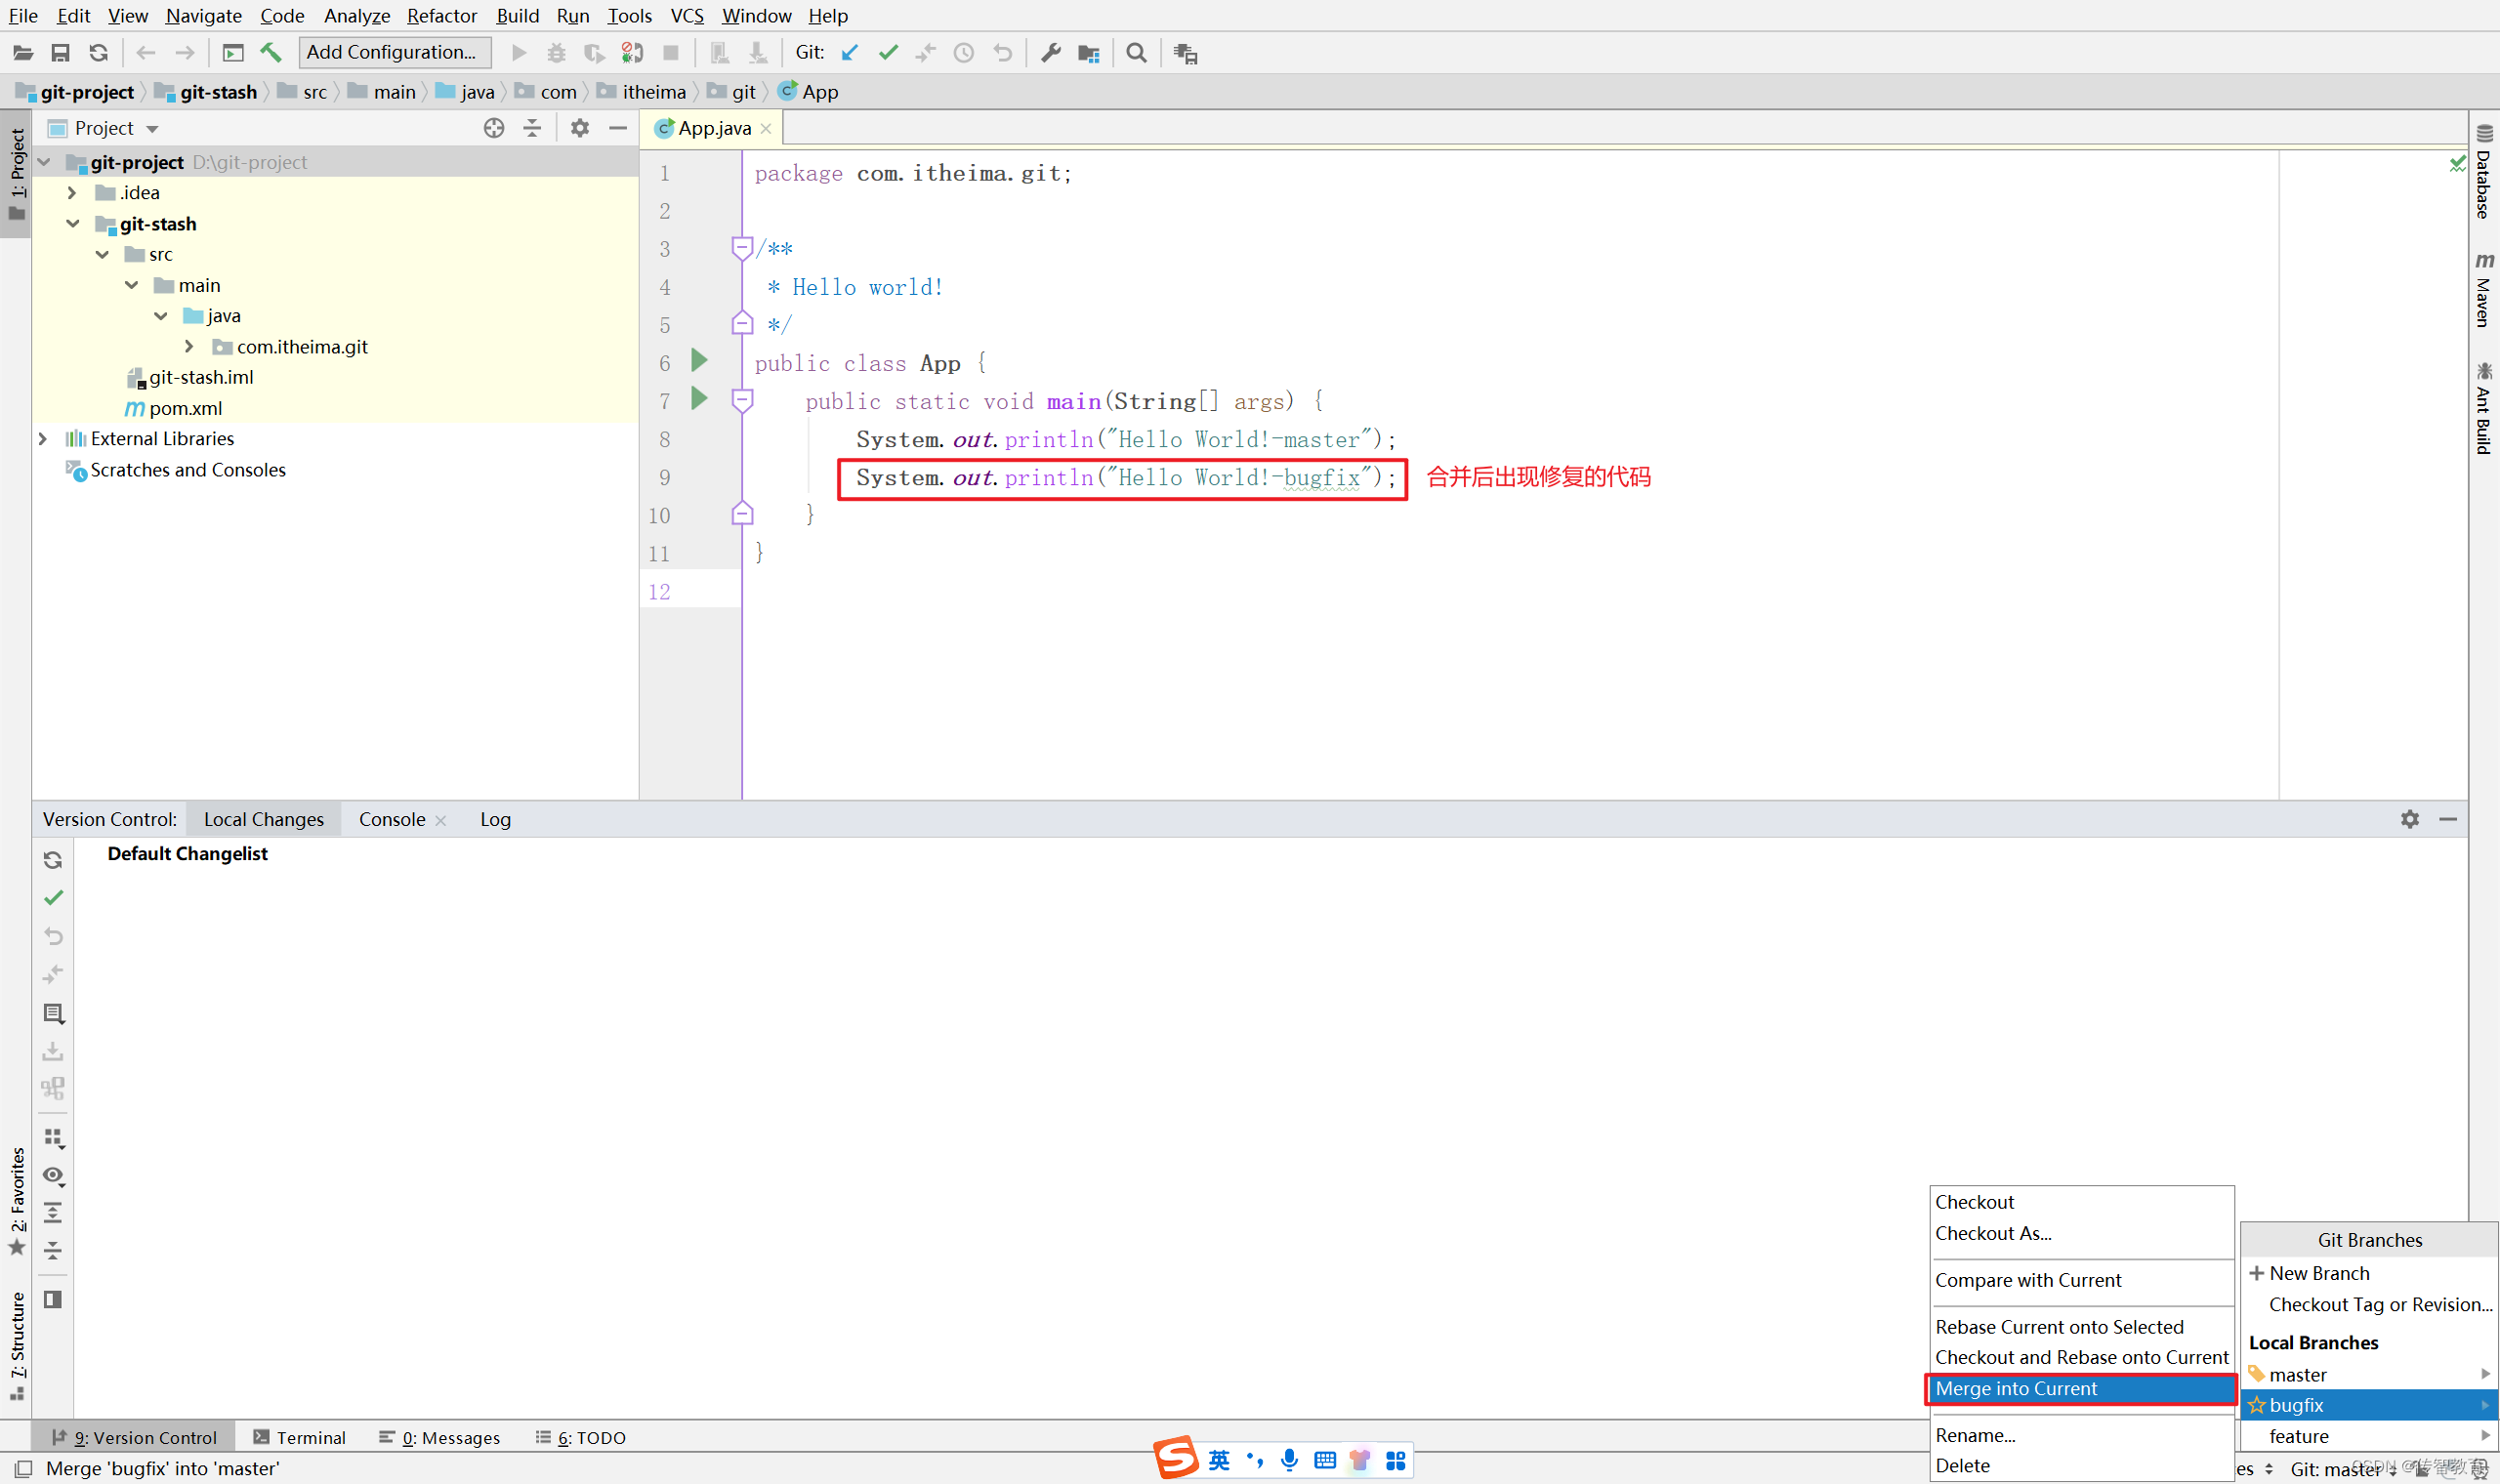Screen dimensions: 2500x1484
Task: Open the Project view dropdown arrow
Action: pos(153,129)
